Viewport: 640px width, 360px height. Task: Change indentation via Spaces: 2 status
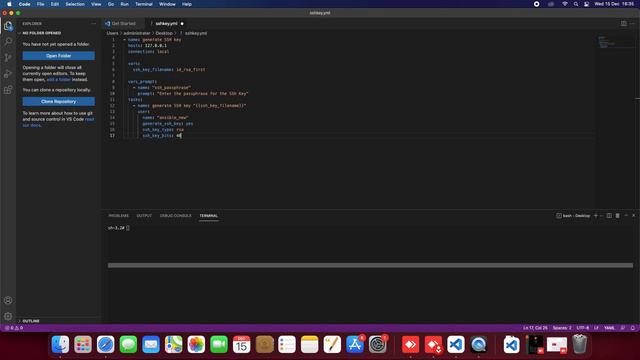562,328
